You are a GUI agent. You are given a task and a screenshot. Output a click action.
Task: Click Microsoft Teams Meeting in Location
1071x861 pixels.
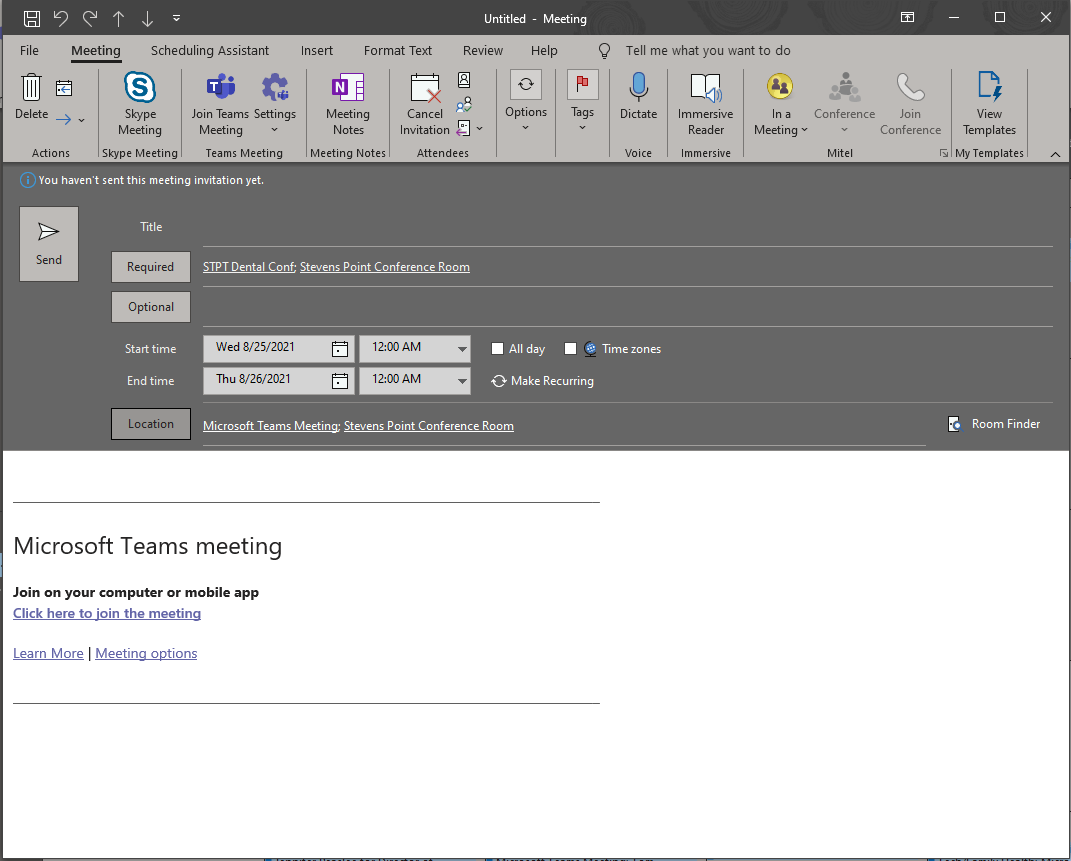click(x=270, y=426)
